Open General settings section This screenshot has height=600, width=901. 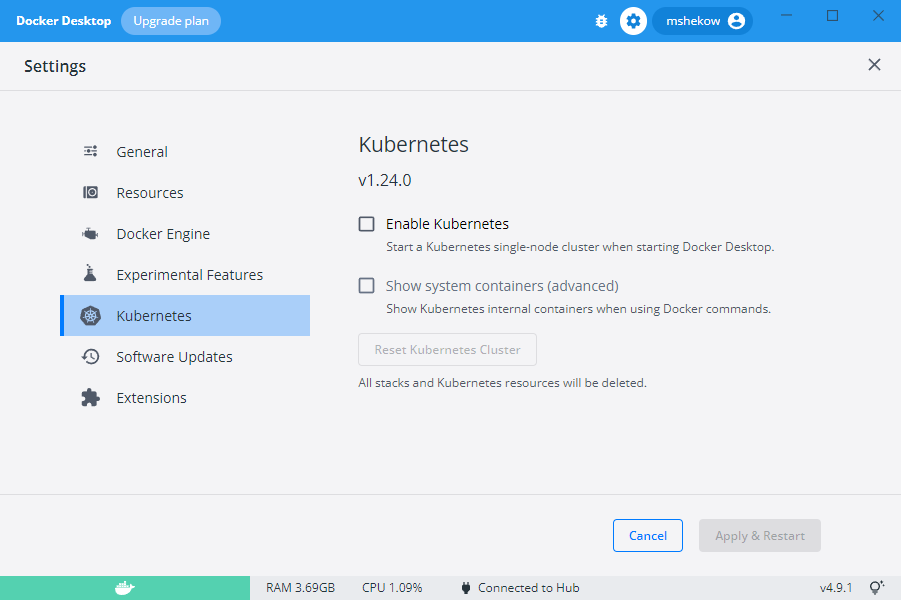coord(185,152)
